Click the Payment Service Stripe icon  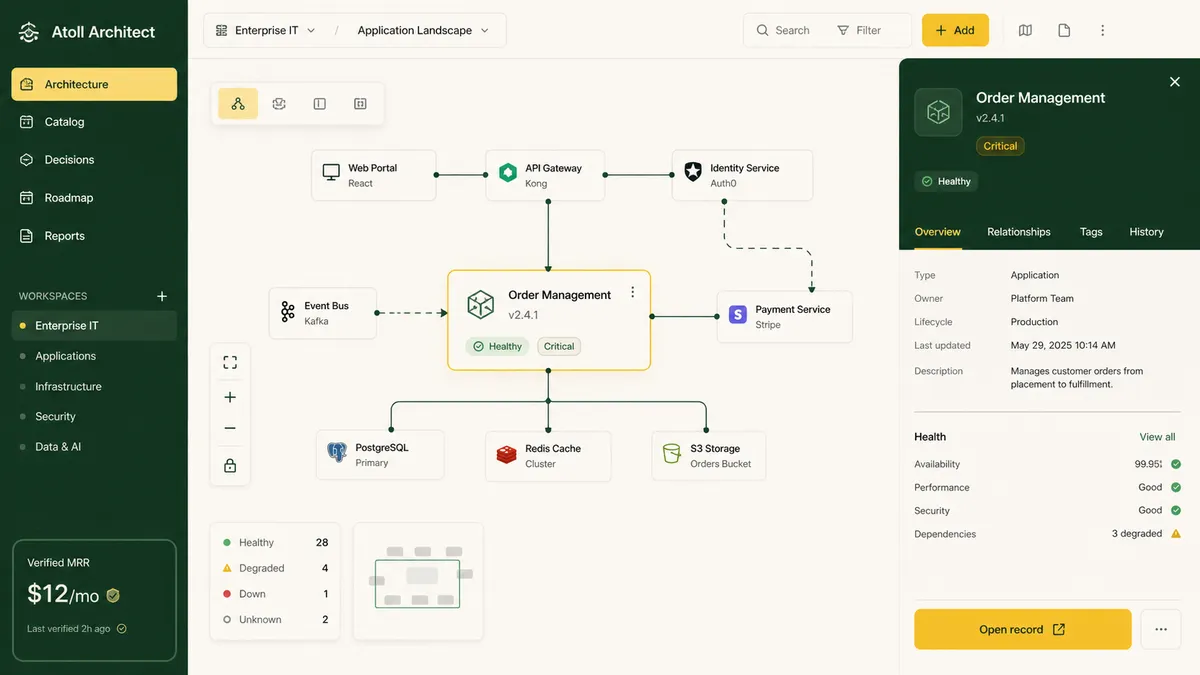[738, 315]
